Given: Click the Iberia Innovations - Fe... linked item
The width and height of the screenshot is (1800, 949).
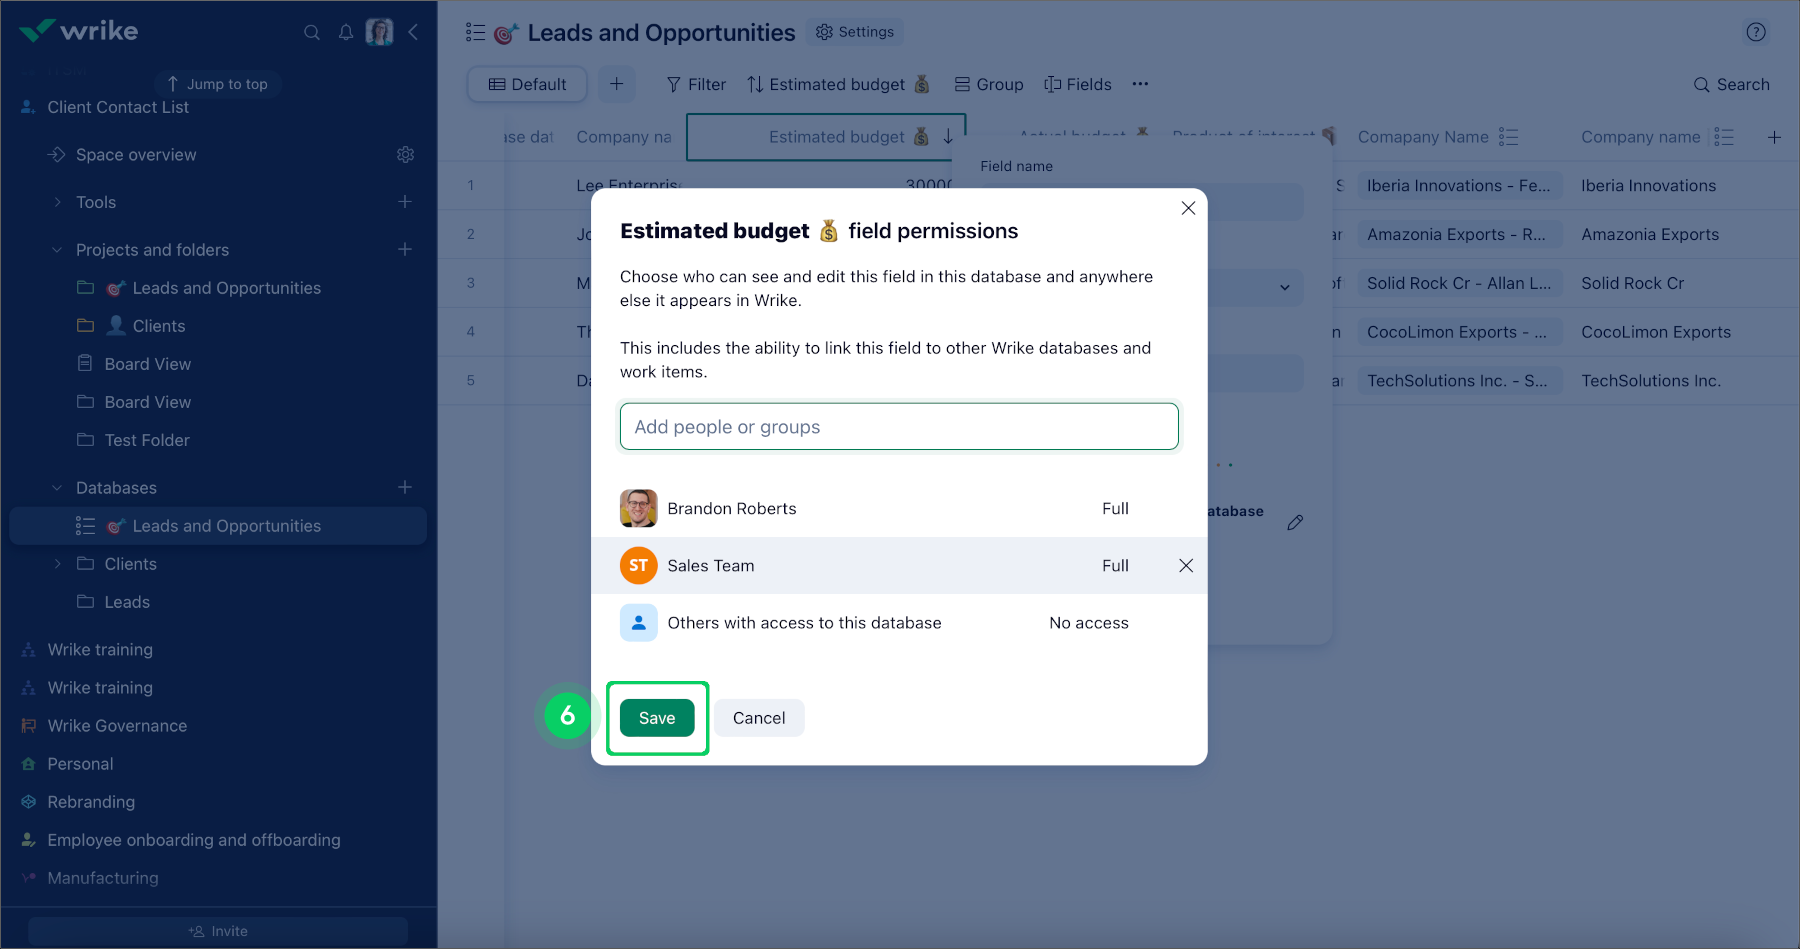Looking at the screenshot, I should [x=1459, y=185].
